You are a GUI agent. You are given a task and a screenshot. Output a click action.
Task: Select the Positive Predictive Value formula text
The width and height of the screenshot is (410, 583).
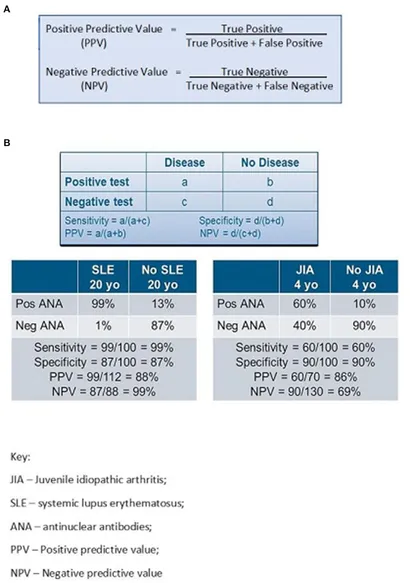pyautogui.click(x=184, y=36)
